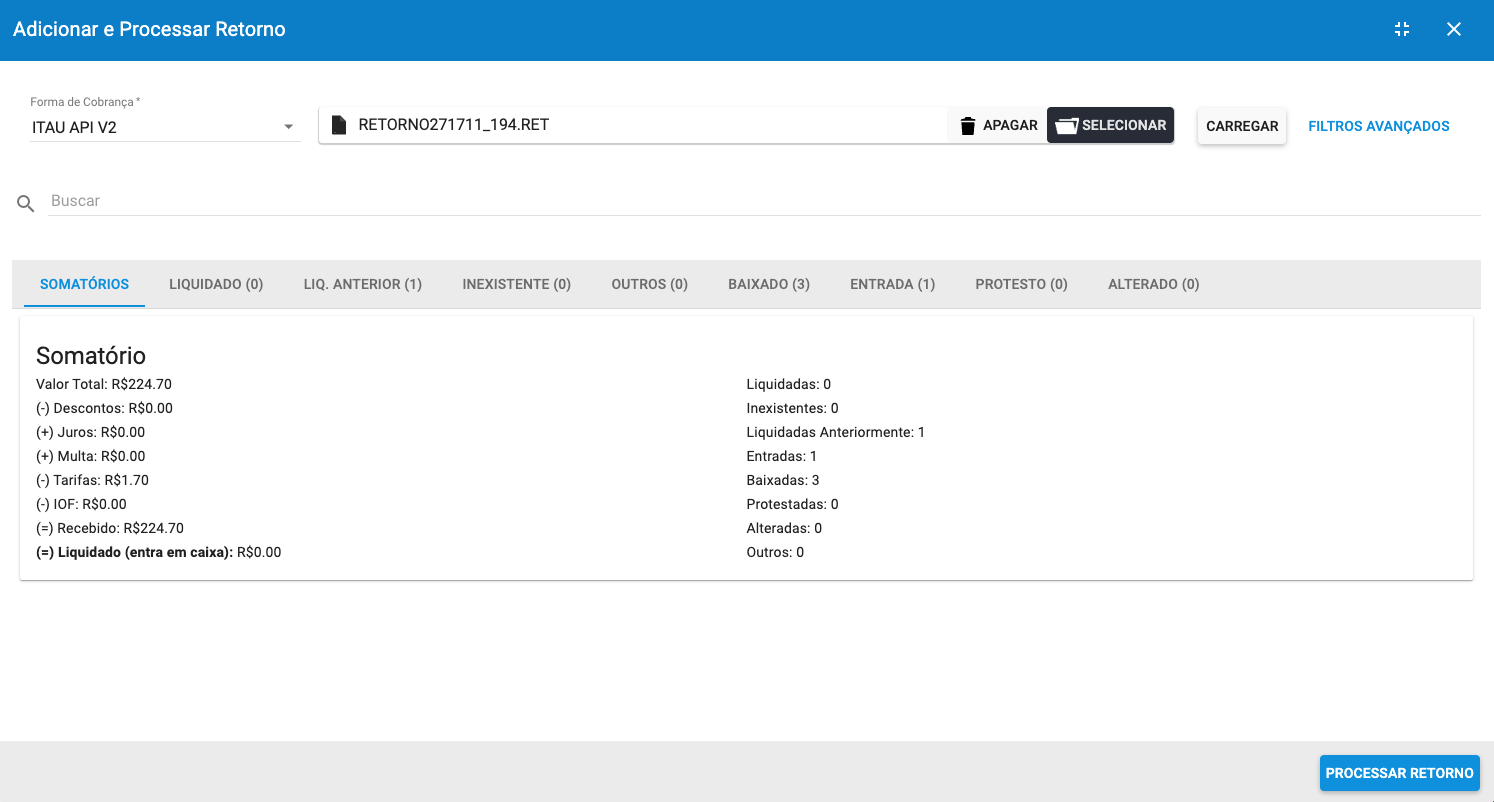1494x802 pixels.
Task: Click '(-) Descontos: R$0.00' line
Action: click(x=104, y=408)
